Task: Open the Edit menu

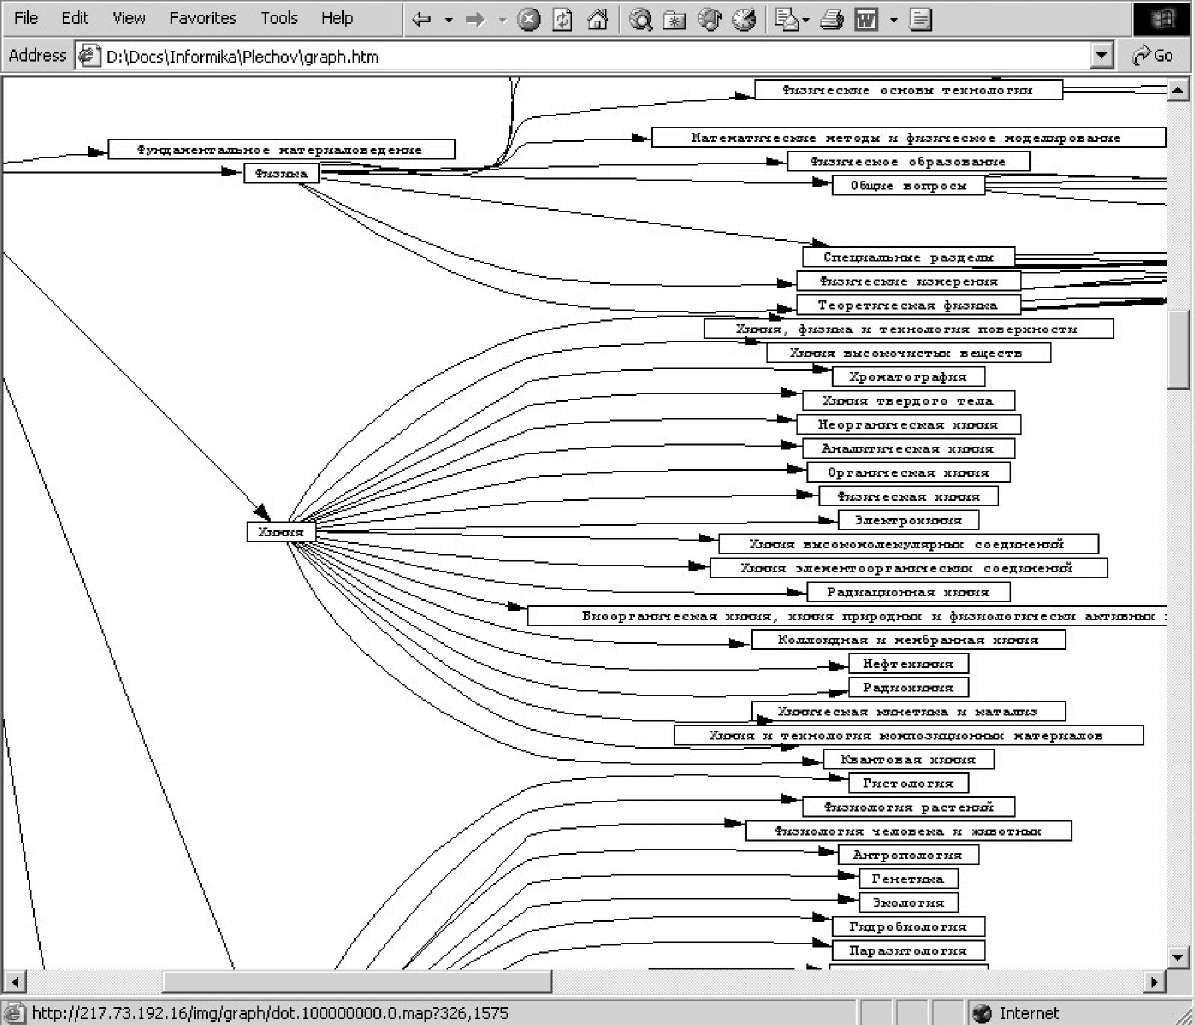Action: (x=75, y=18)
